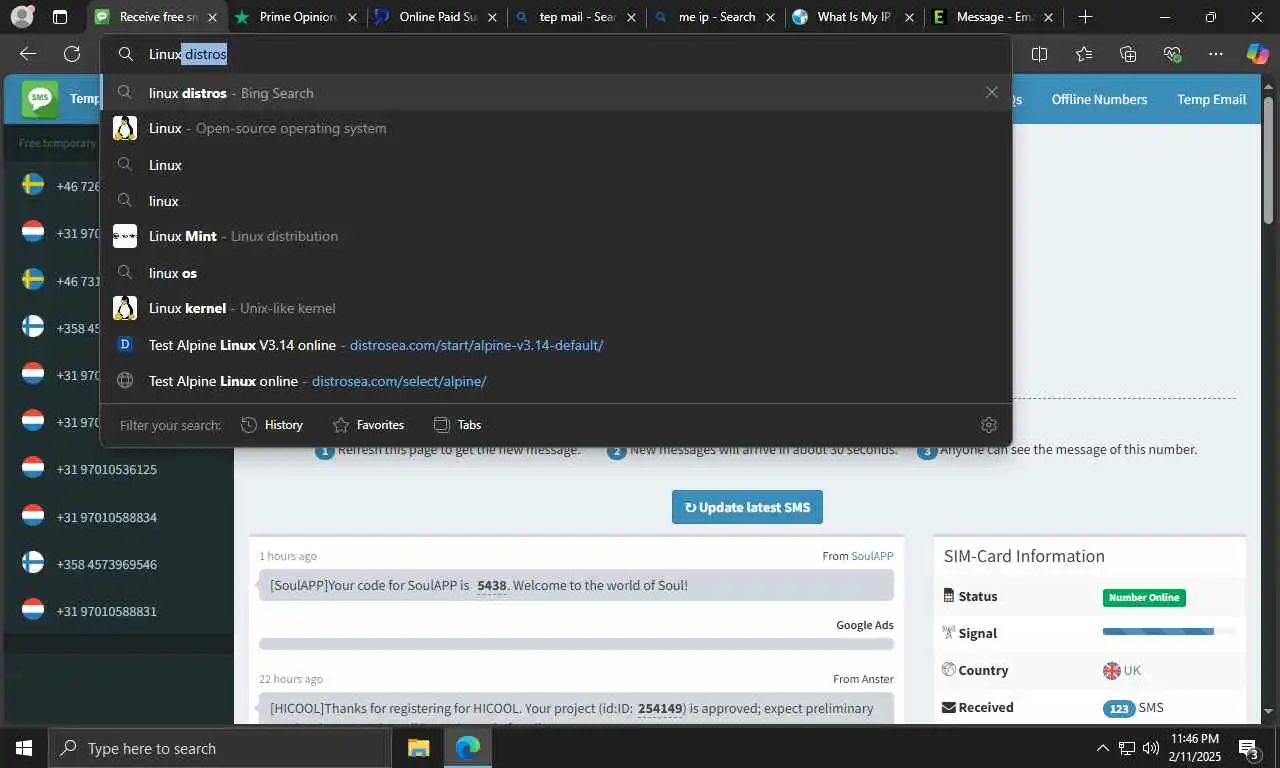Click the Edge taskbar icon

[x=467, y=748]
